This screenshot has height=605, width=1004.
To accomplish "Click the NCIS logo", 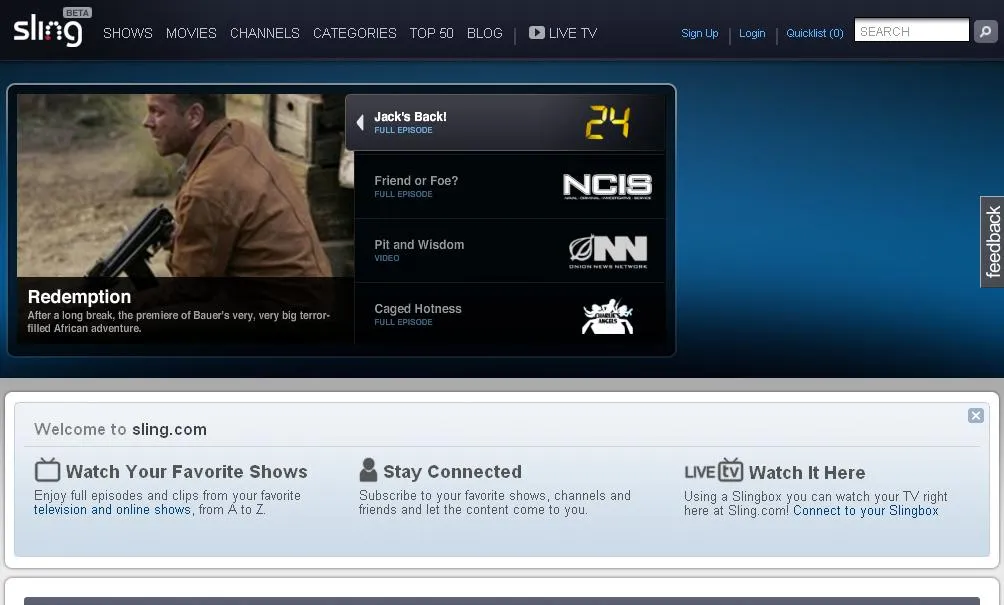I will coord(607,186).
